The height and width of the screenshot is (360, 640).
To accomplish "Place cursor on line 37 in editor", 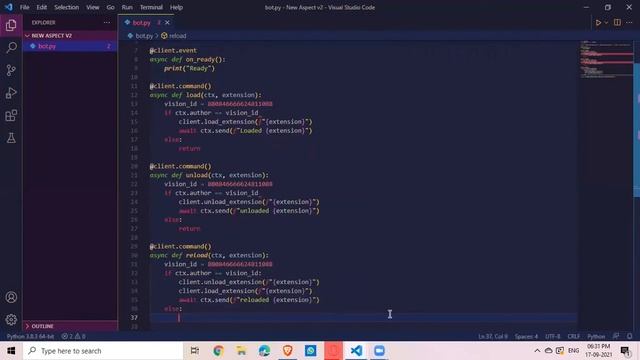I will 363,318.
